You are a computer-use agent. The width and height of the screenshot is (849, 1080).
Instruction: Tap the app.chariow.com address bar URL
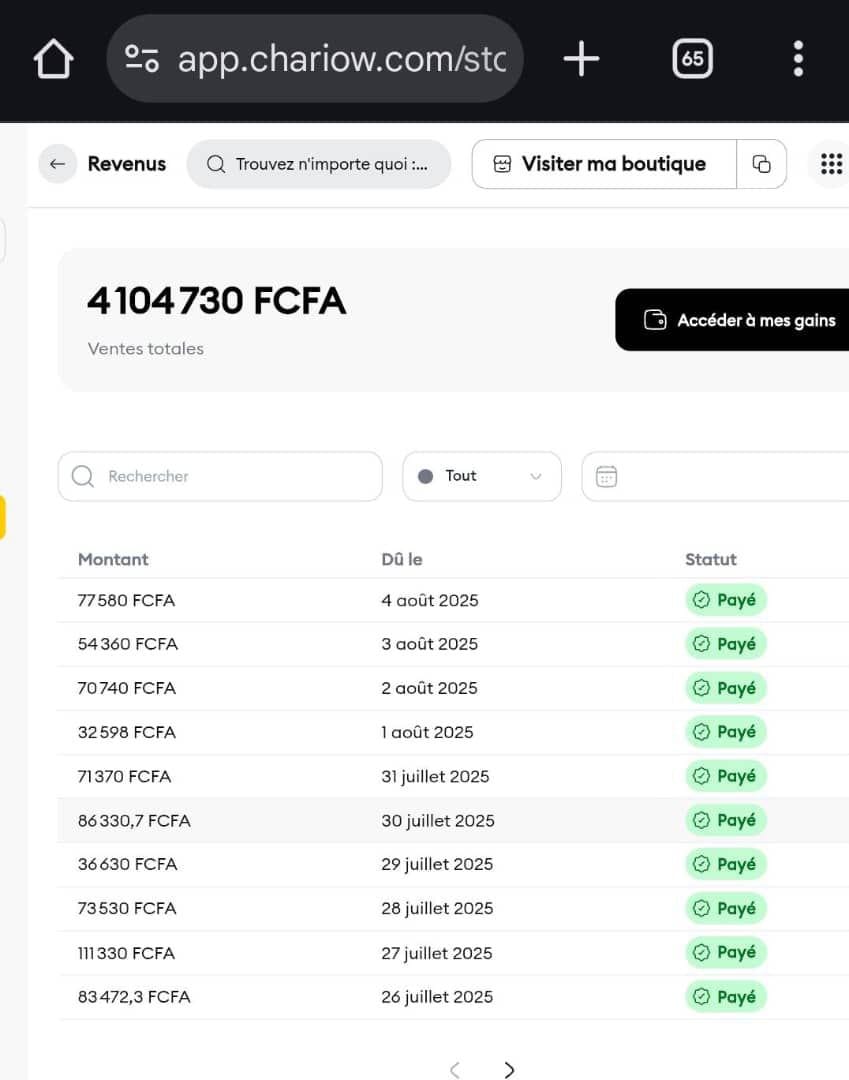coord(342,59)
